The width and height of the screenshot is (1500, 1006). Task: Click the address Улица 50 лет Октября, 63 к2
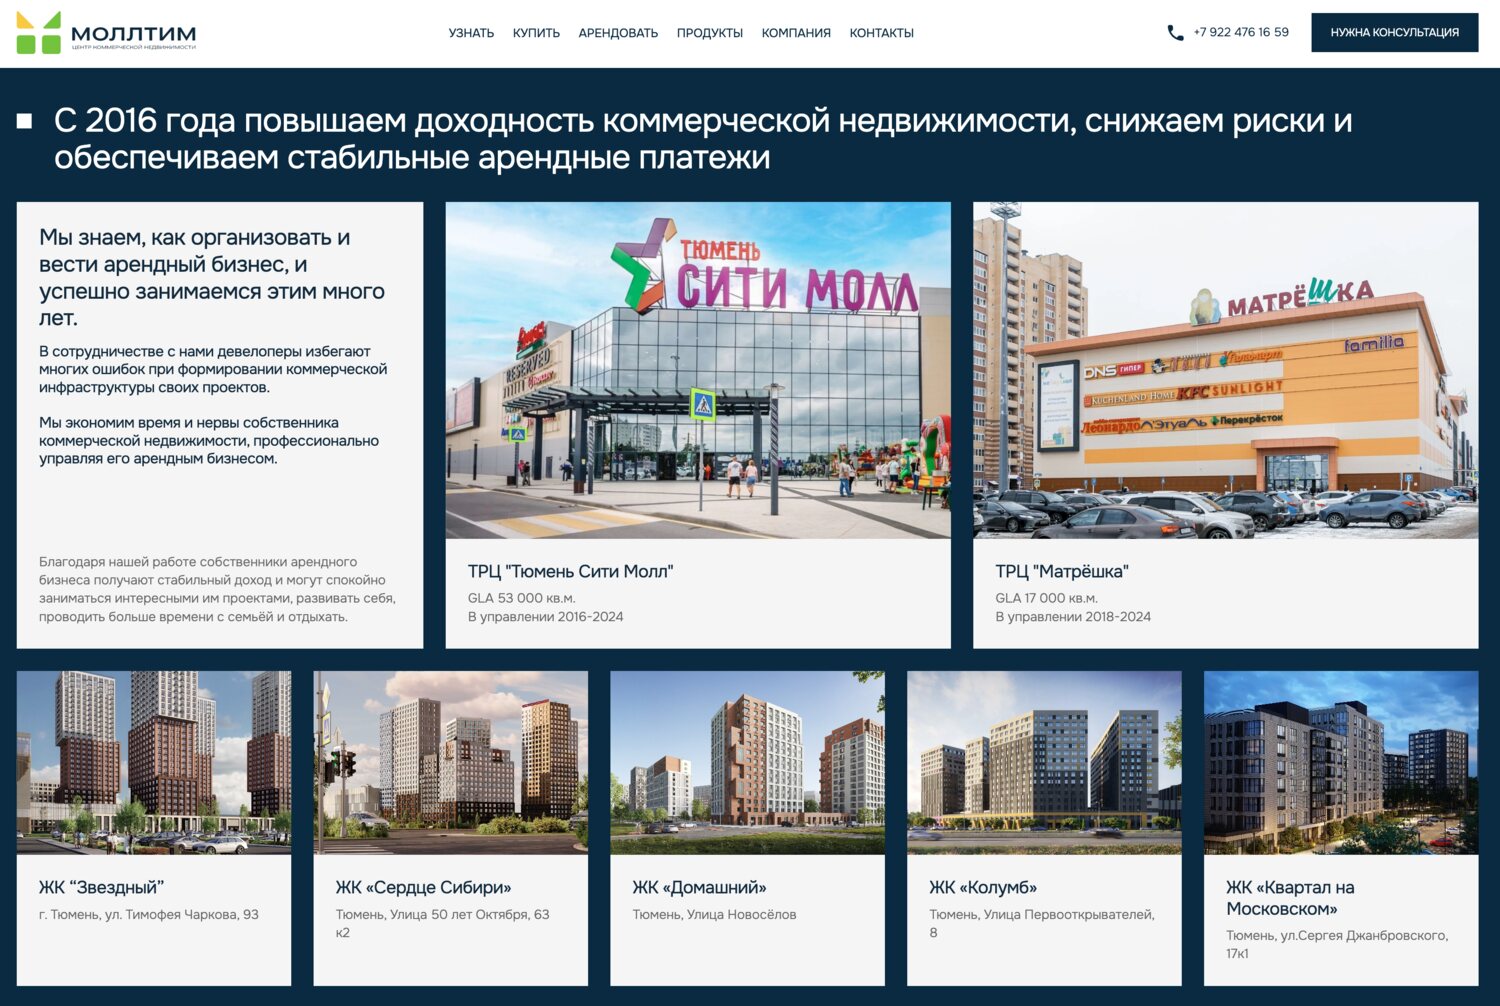point(443,923)
